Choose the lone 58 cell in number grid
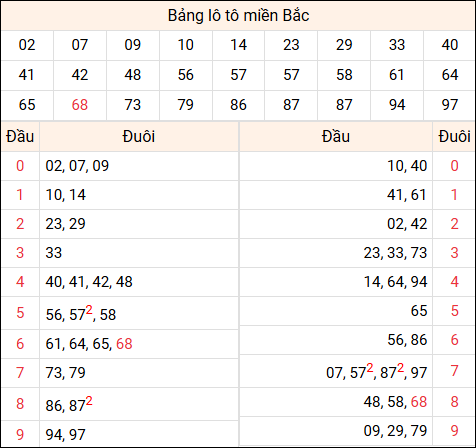 [x=344, y=75]
